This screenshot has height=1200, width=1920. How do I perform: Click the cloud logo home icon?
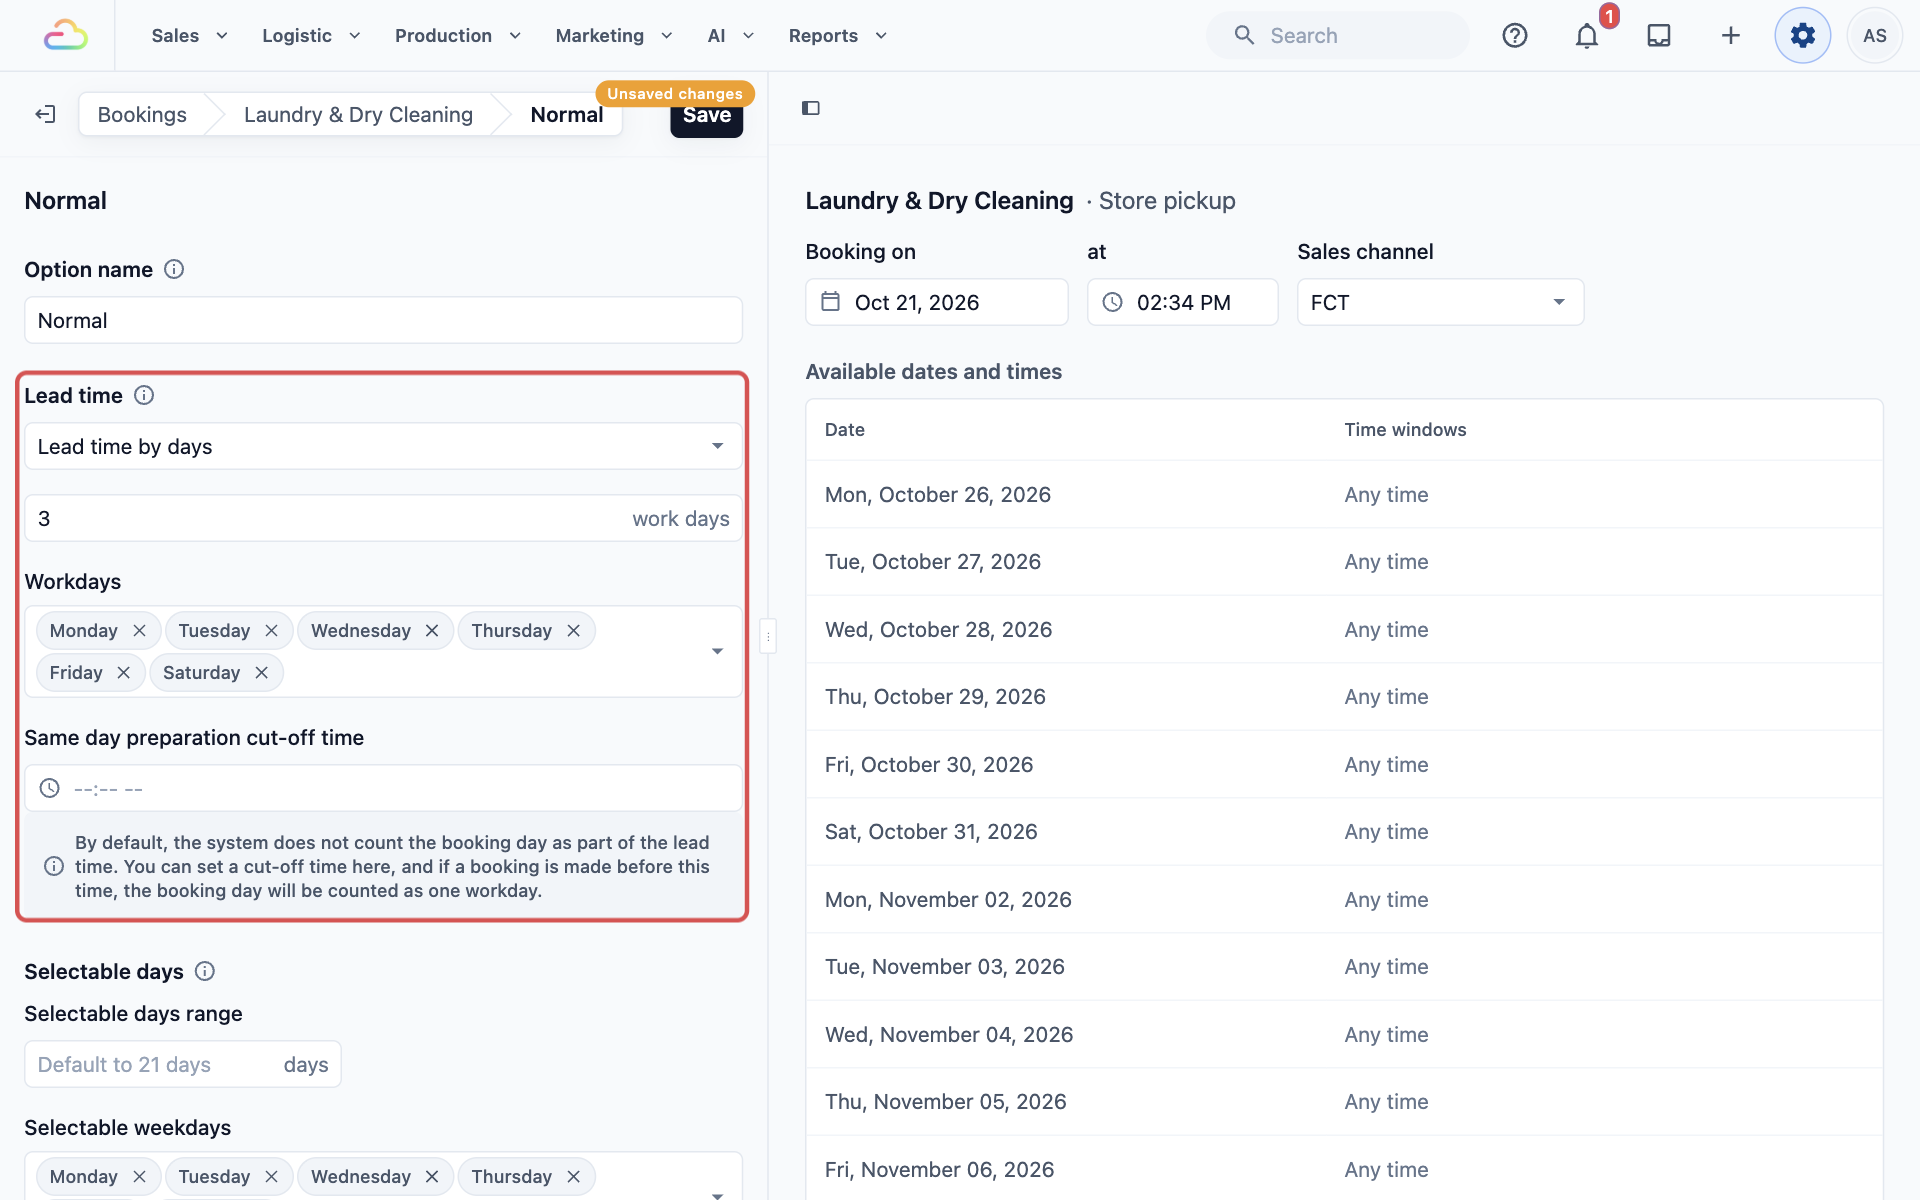pos(66,35)
